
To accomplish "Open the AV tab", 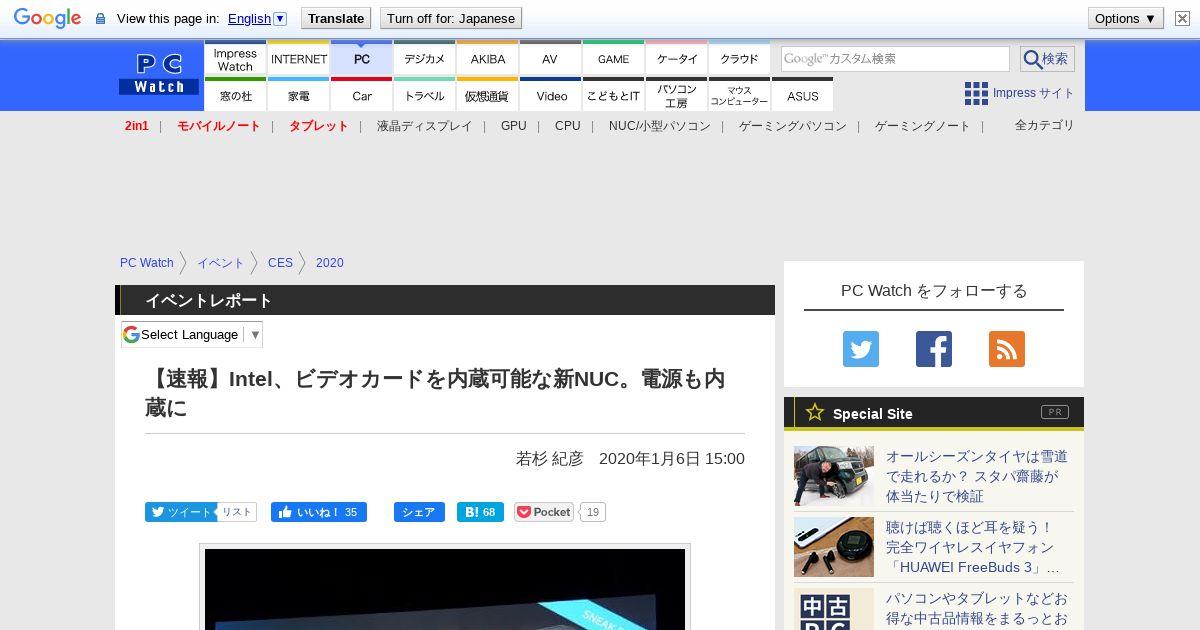I will pos(550,58).
